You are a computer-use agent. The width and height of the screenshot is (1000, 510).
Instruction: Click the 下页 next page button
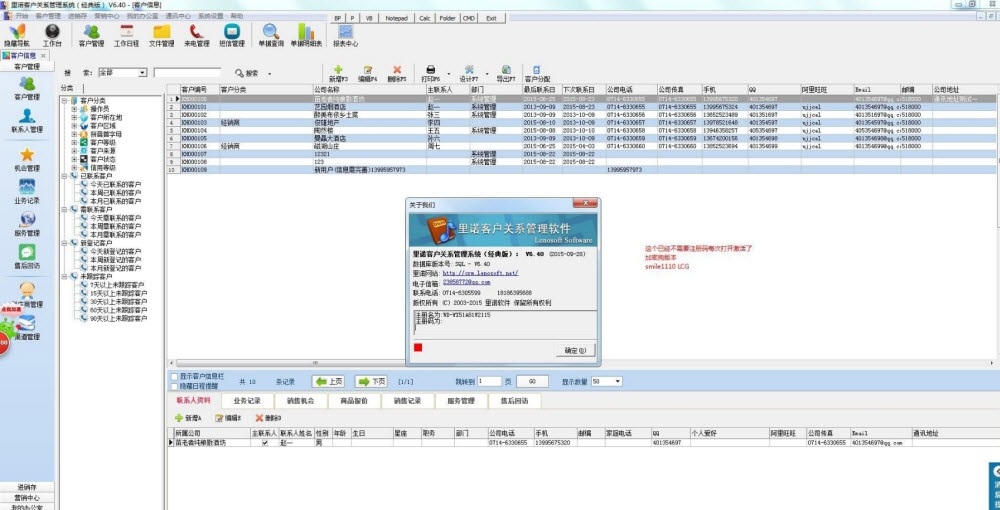coord(371,381)
